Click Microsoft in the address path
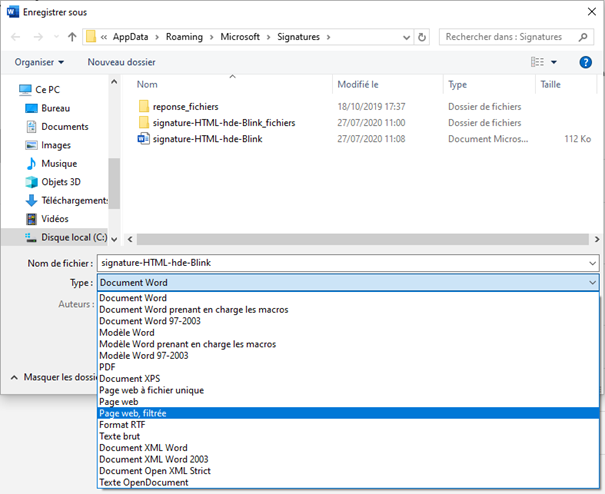The height and width of the screenshot is (494, 605). [x=240, y=37]
